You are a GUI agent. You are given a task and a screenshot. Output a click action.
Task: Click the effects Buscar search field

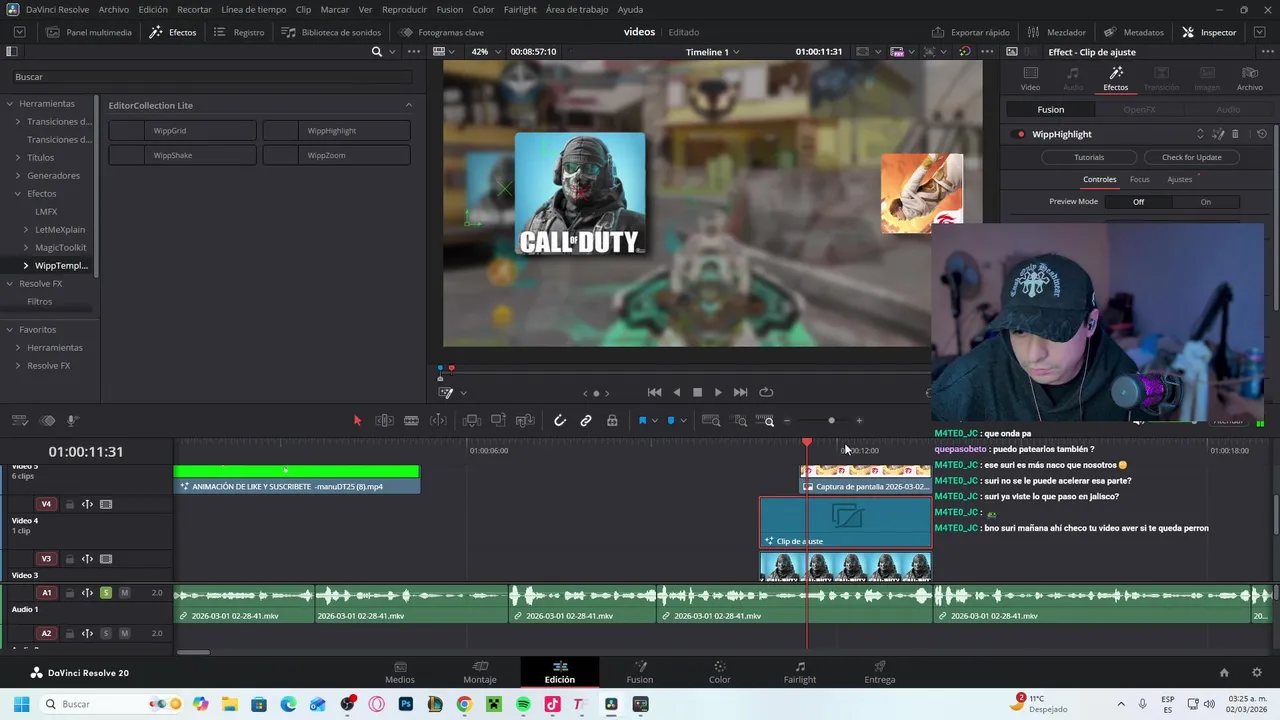(212, 77)
